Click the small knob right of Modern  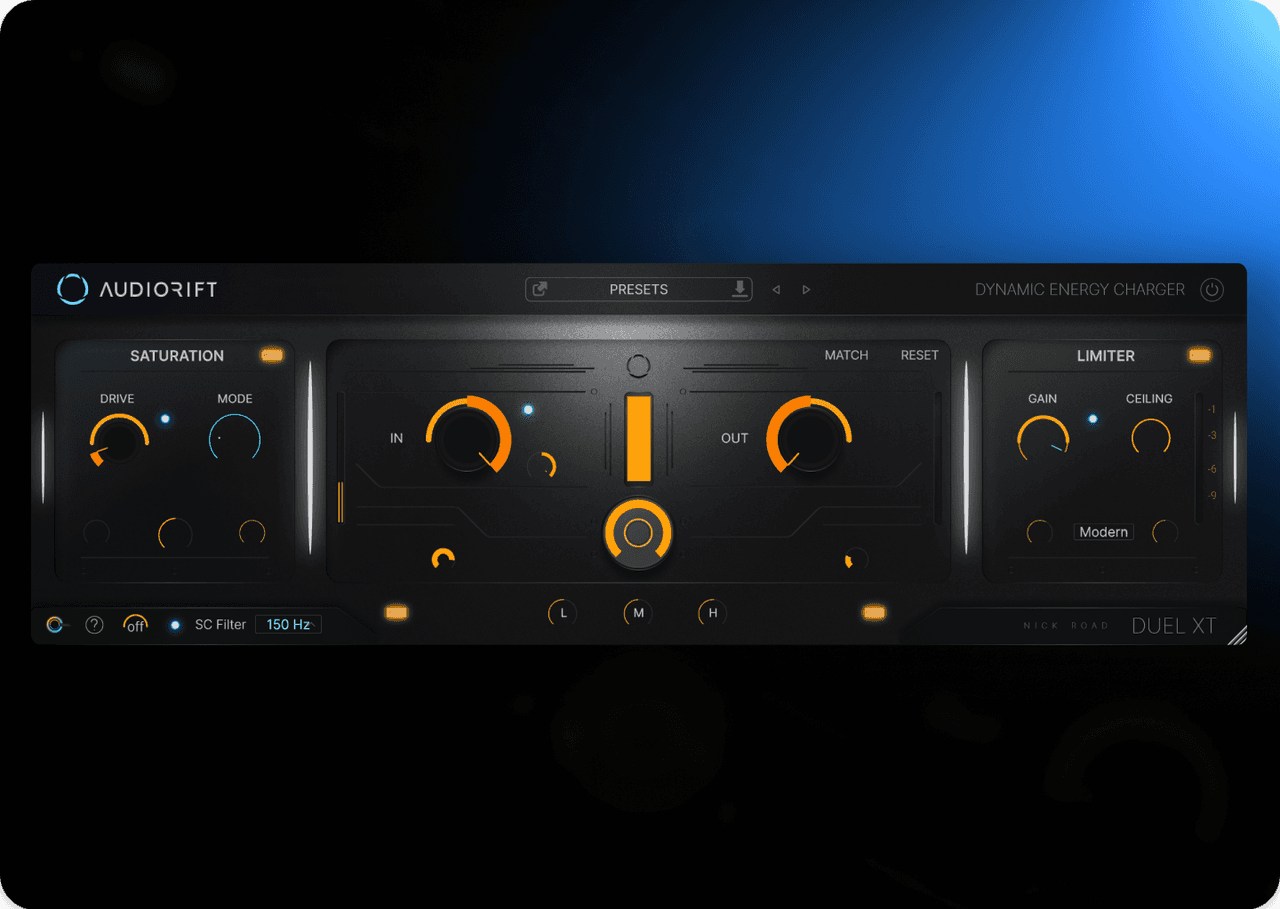click(1165, 532)
